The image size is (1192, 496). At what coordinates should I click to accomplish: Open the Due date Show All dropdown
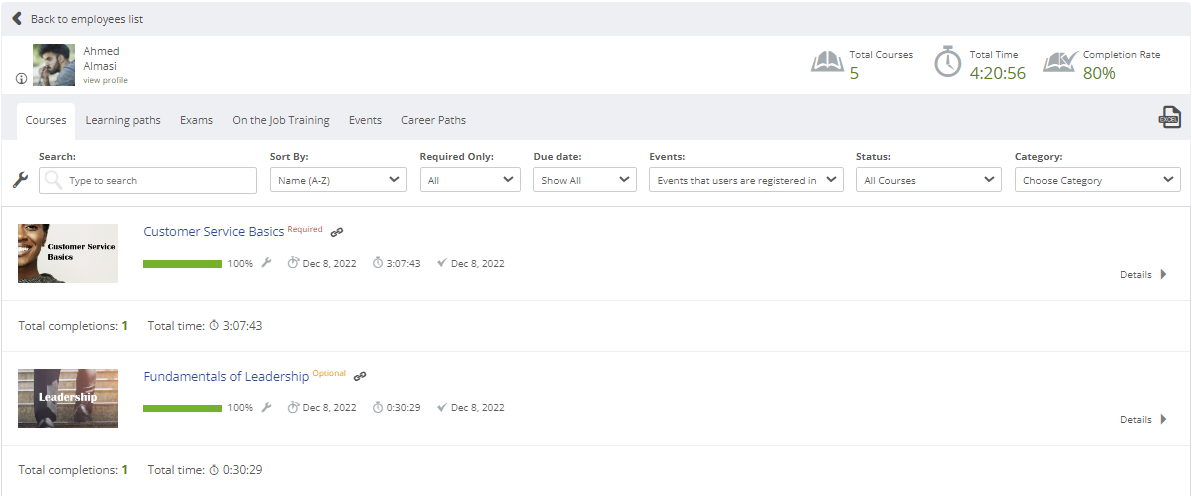coord(585,180)
